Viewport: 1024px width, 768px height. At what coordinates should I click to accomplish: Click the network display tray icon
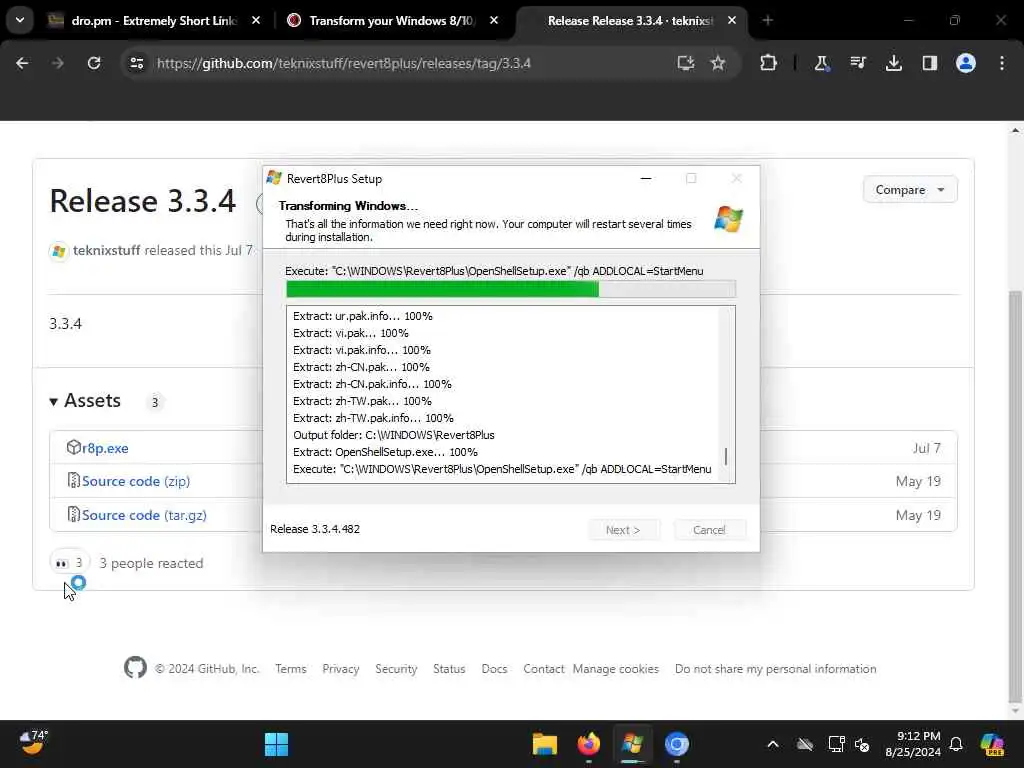[837, 744]
